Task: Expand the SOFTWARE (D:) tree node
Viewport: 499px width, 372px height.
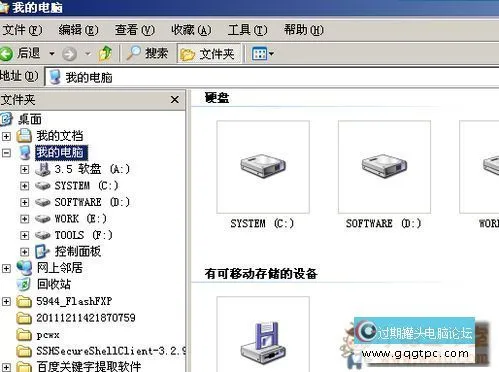Action: [24, 202]
